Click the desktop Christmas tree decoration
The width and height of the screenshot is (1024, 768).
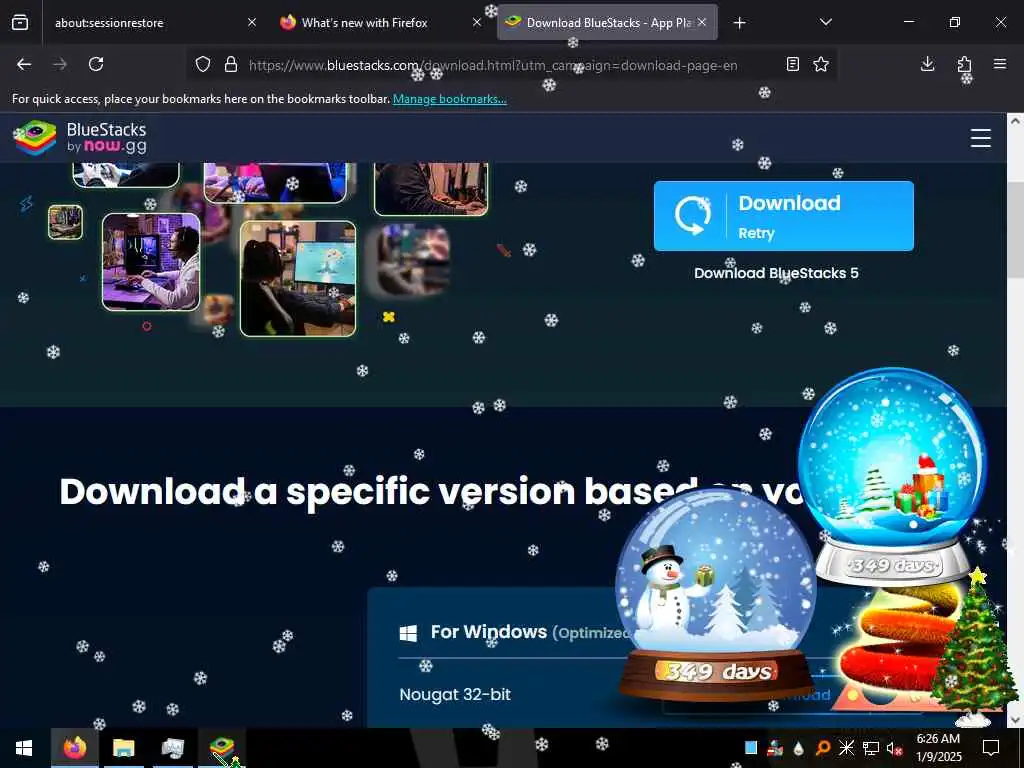point(974,647)
